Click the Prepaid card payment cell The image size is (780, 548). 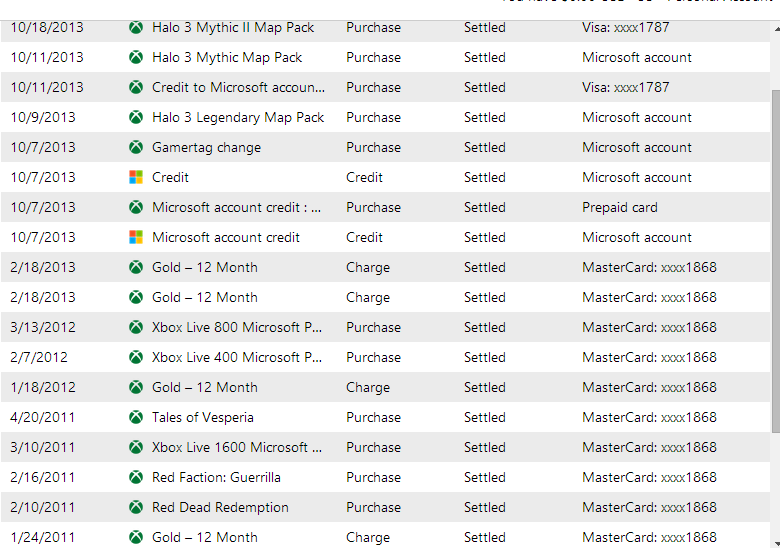tap(620, 207)
